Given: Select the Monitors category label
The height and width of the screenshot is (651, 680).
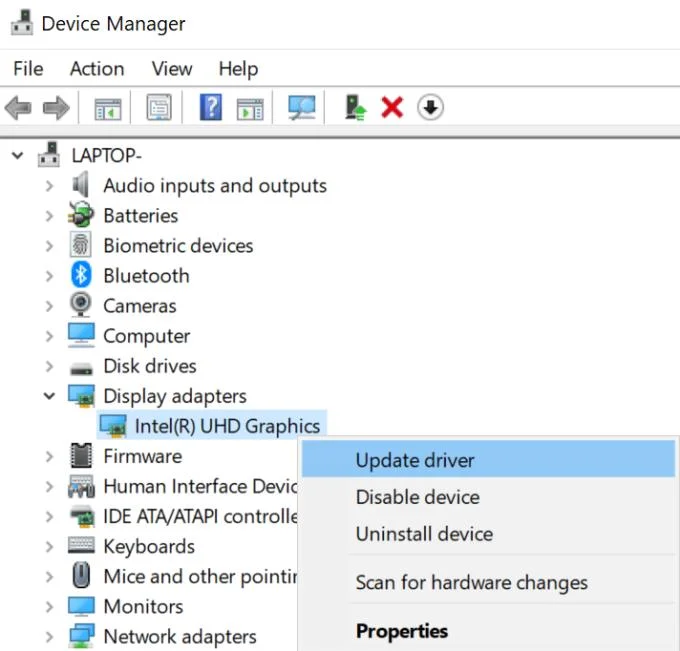Looking at the screenshot, I should coord(143,607).
